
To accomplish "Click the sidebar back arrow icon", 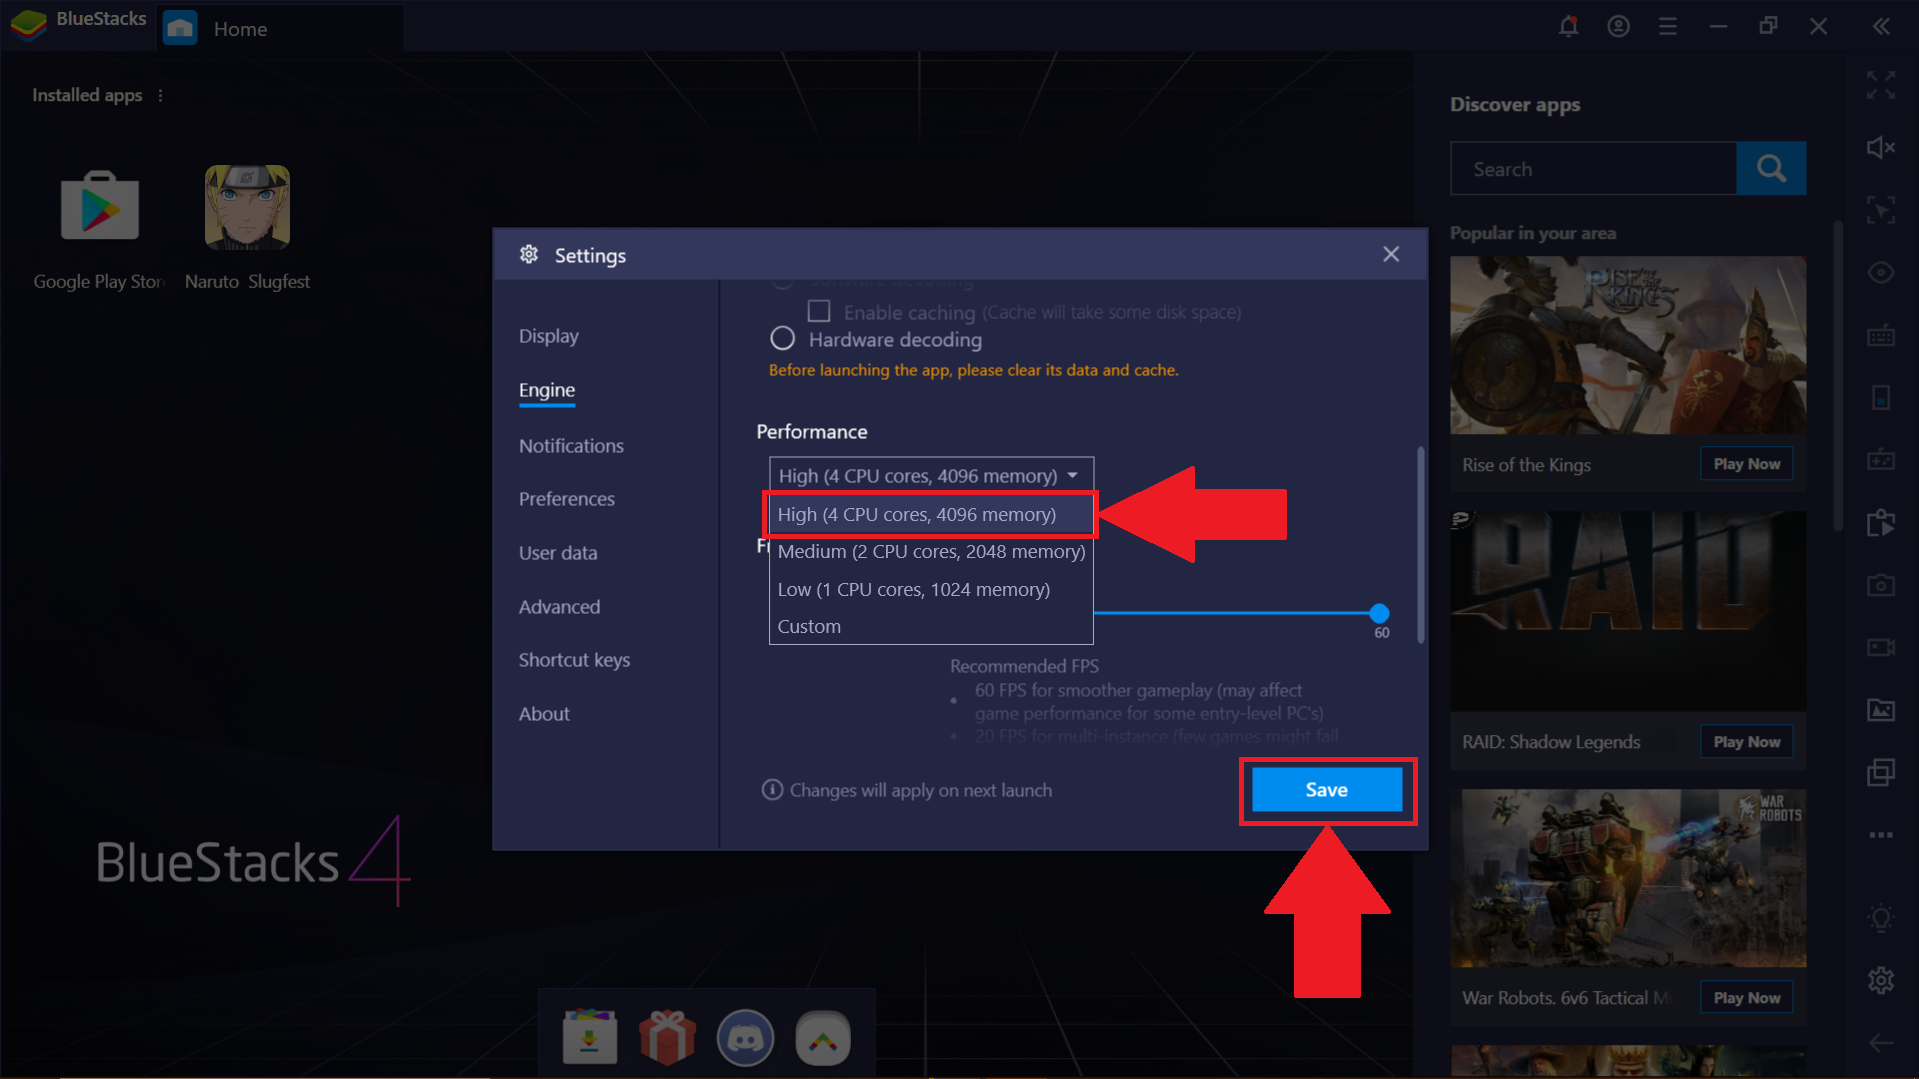I will [1881, 1043].
